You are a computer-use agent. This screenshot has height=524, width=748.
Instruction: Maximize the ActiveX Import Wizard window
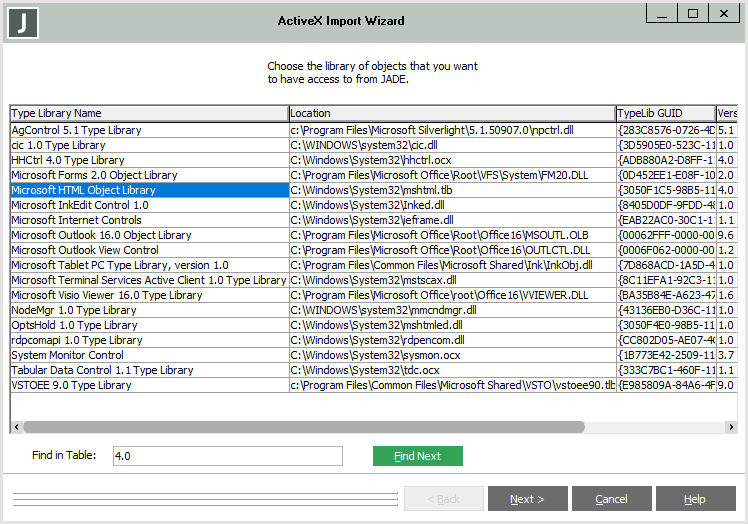[x=693, y=13]
